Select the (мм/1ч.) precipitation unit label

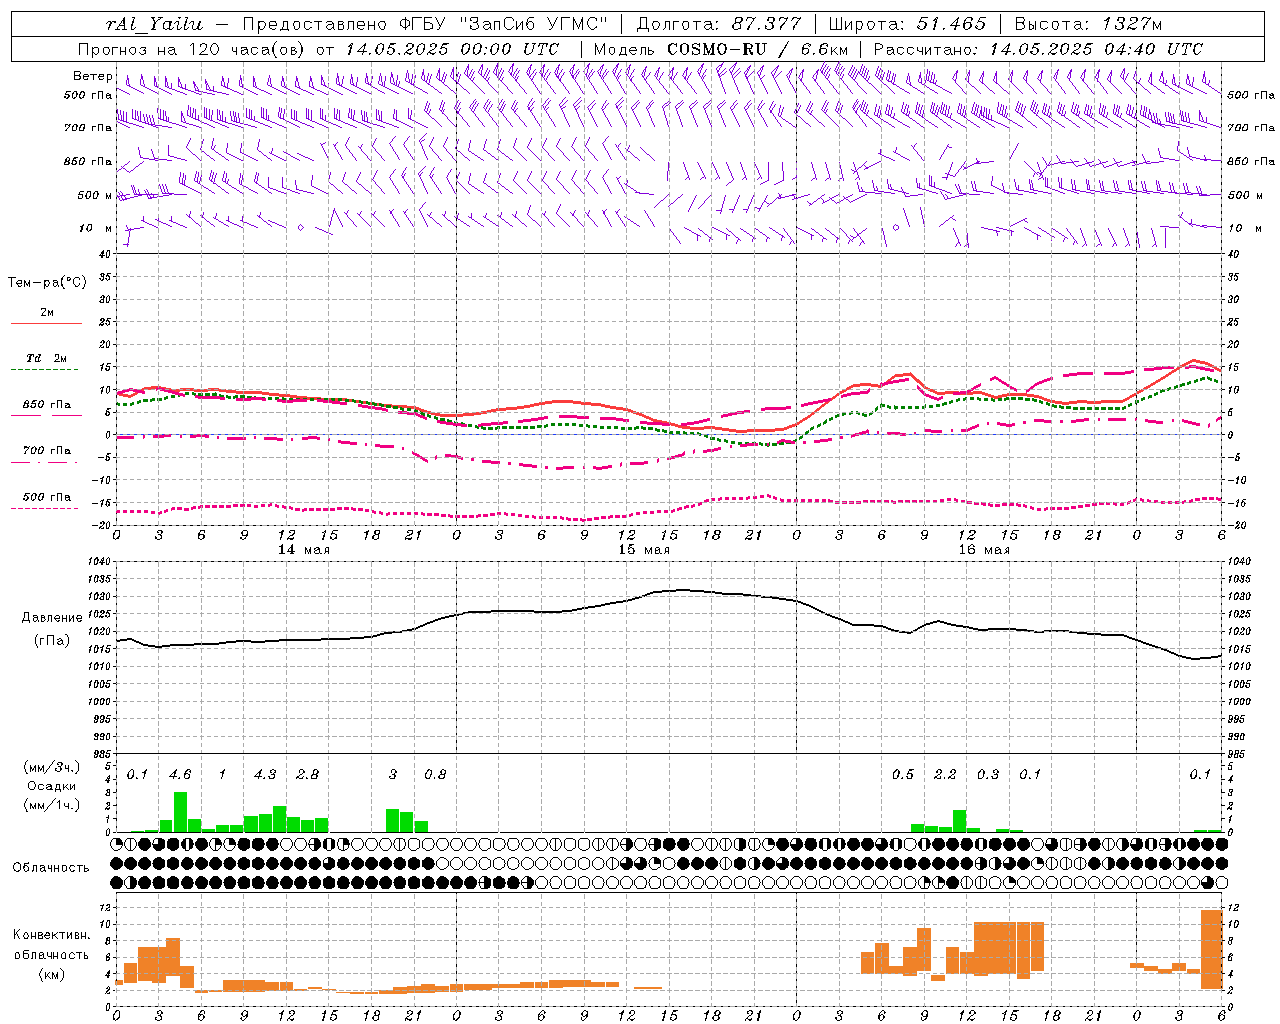point(52,805)
